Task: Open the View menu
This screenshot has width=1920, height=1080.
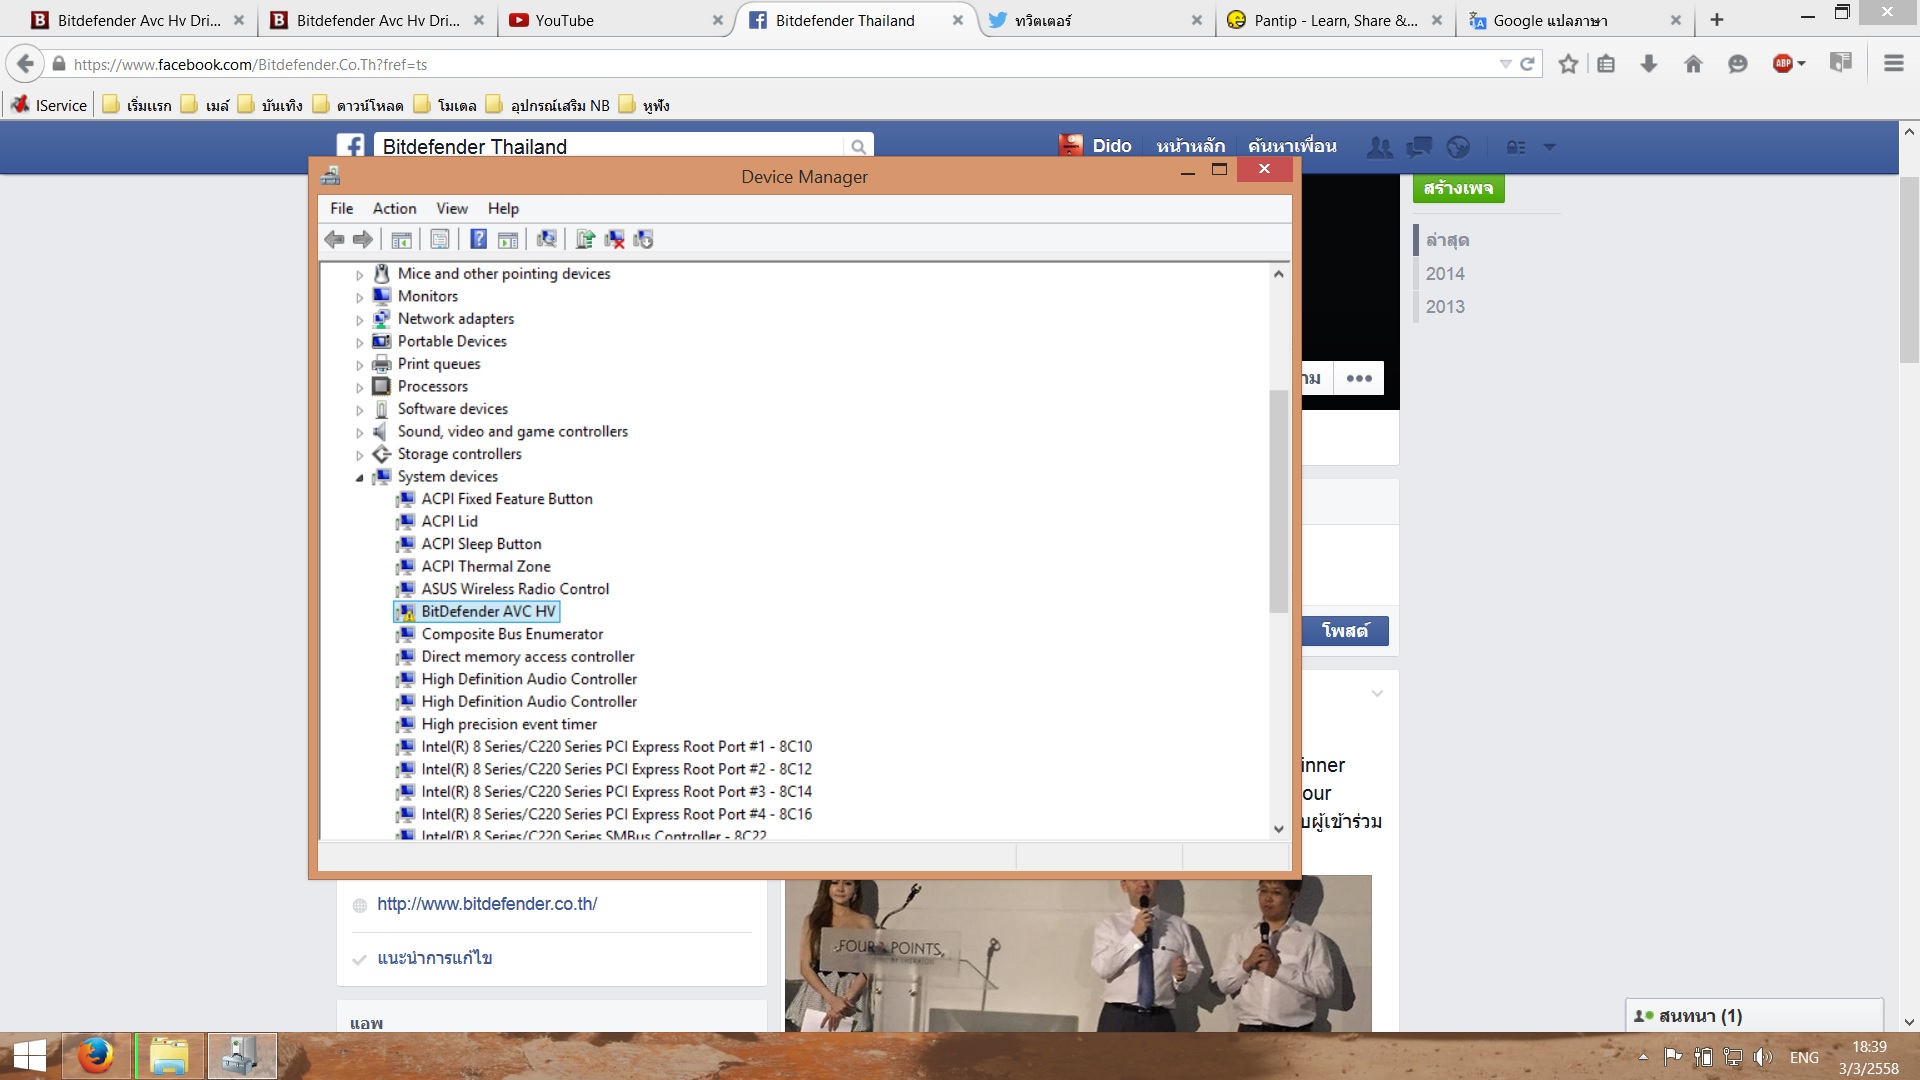Action: pos(451,208)
